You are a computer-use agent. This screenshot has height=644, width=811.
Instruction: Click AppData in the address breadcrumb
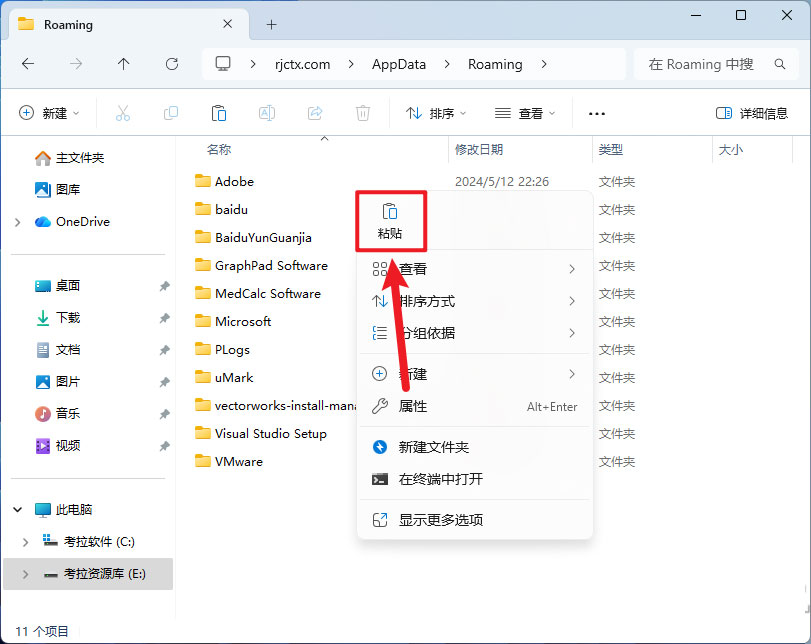[x=399, y=64]
